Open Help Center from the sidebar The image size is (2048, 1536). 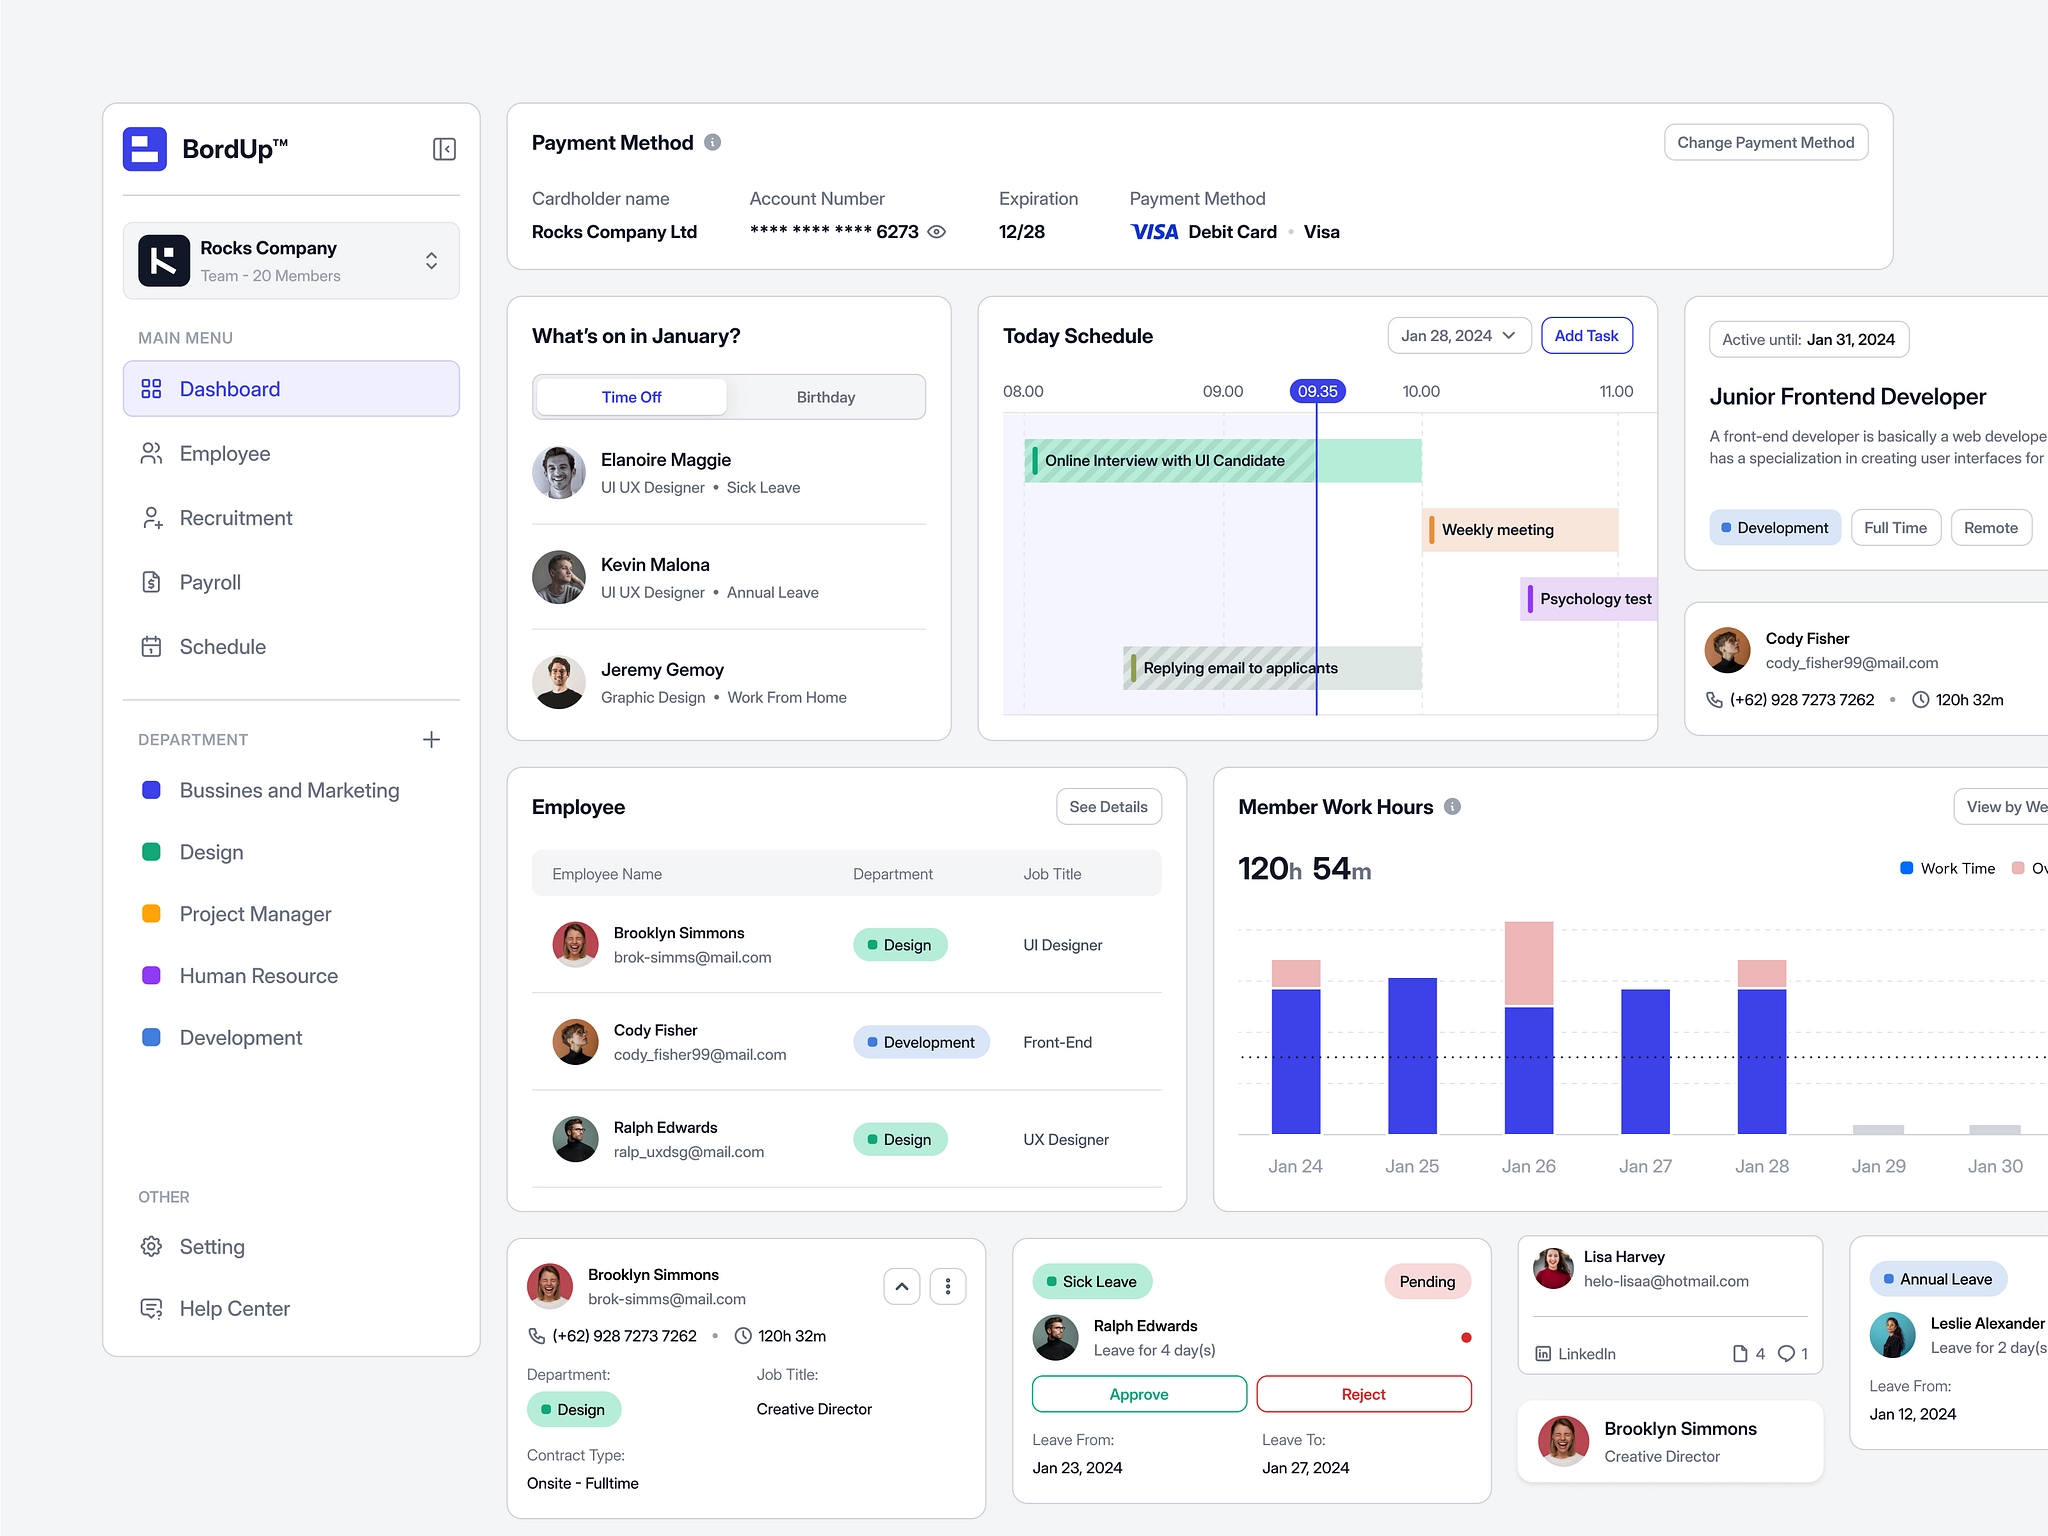coord(234,1308)
